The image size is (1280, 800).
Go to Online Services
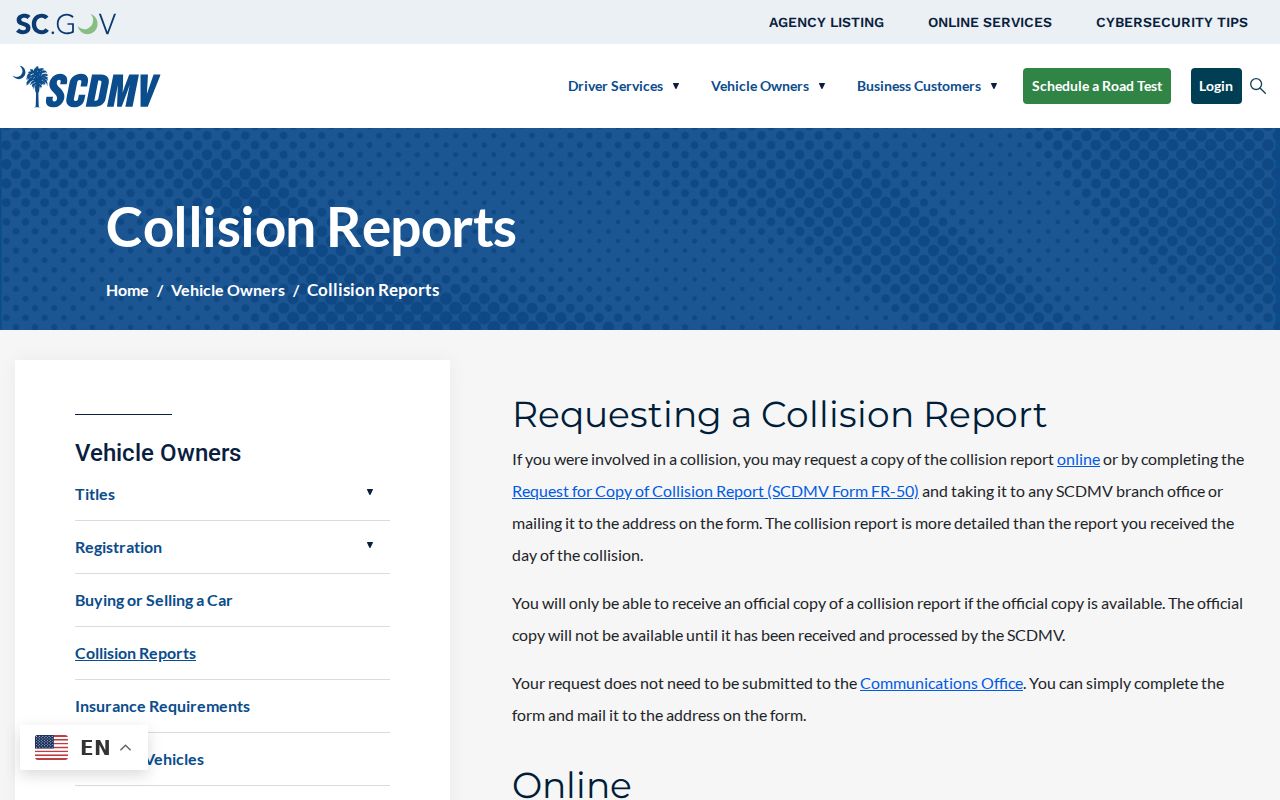[990, 22]
